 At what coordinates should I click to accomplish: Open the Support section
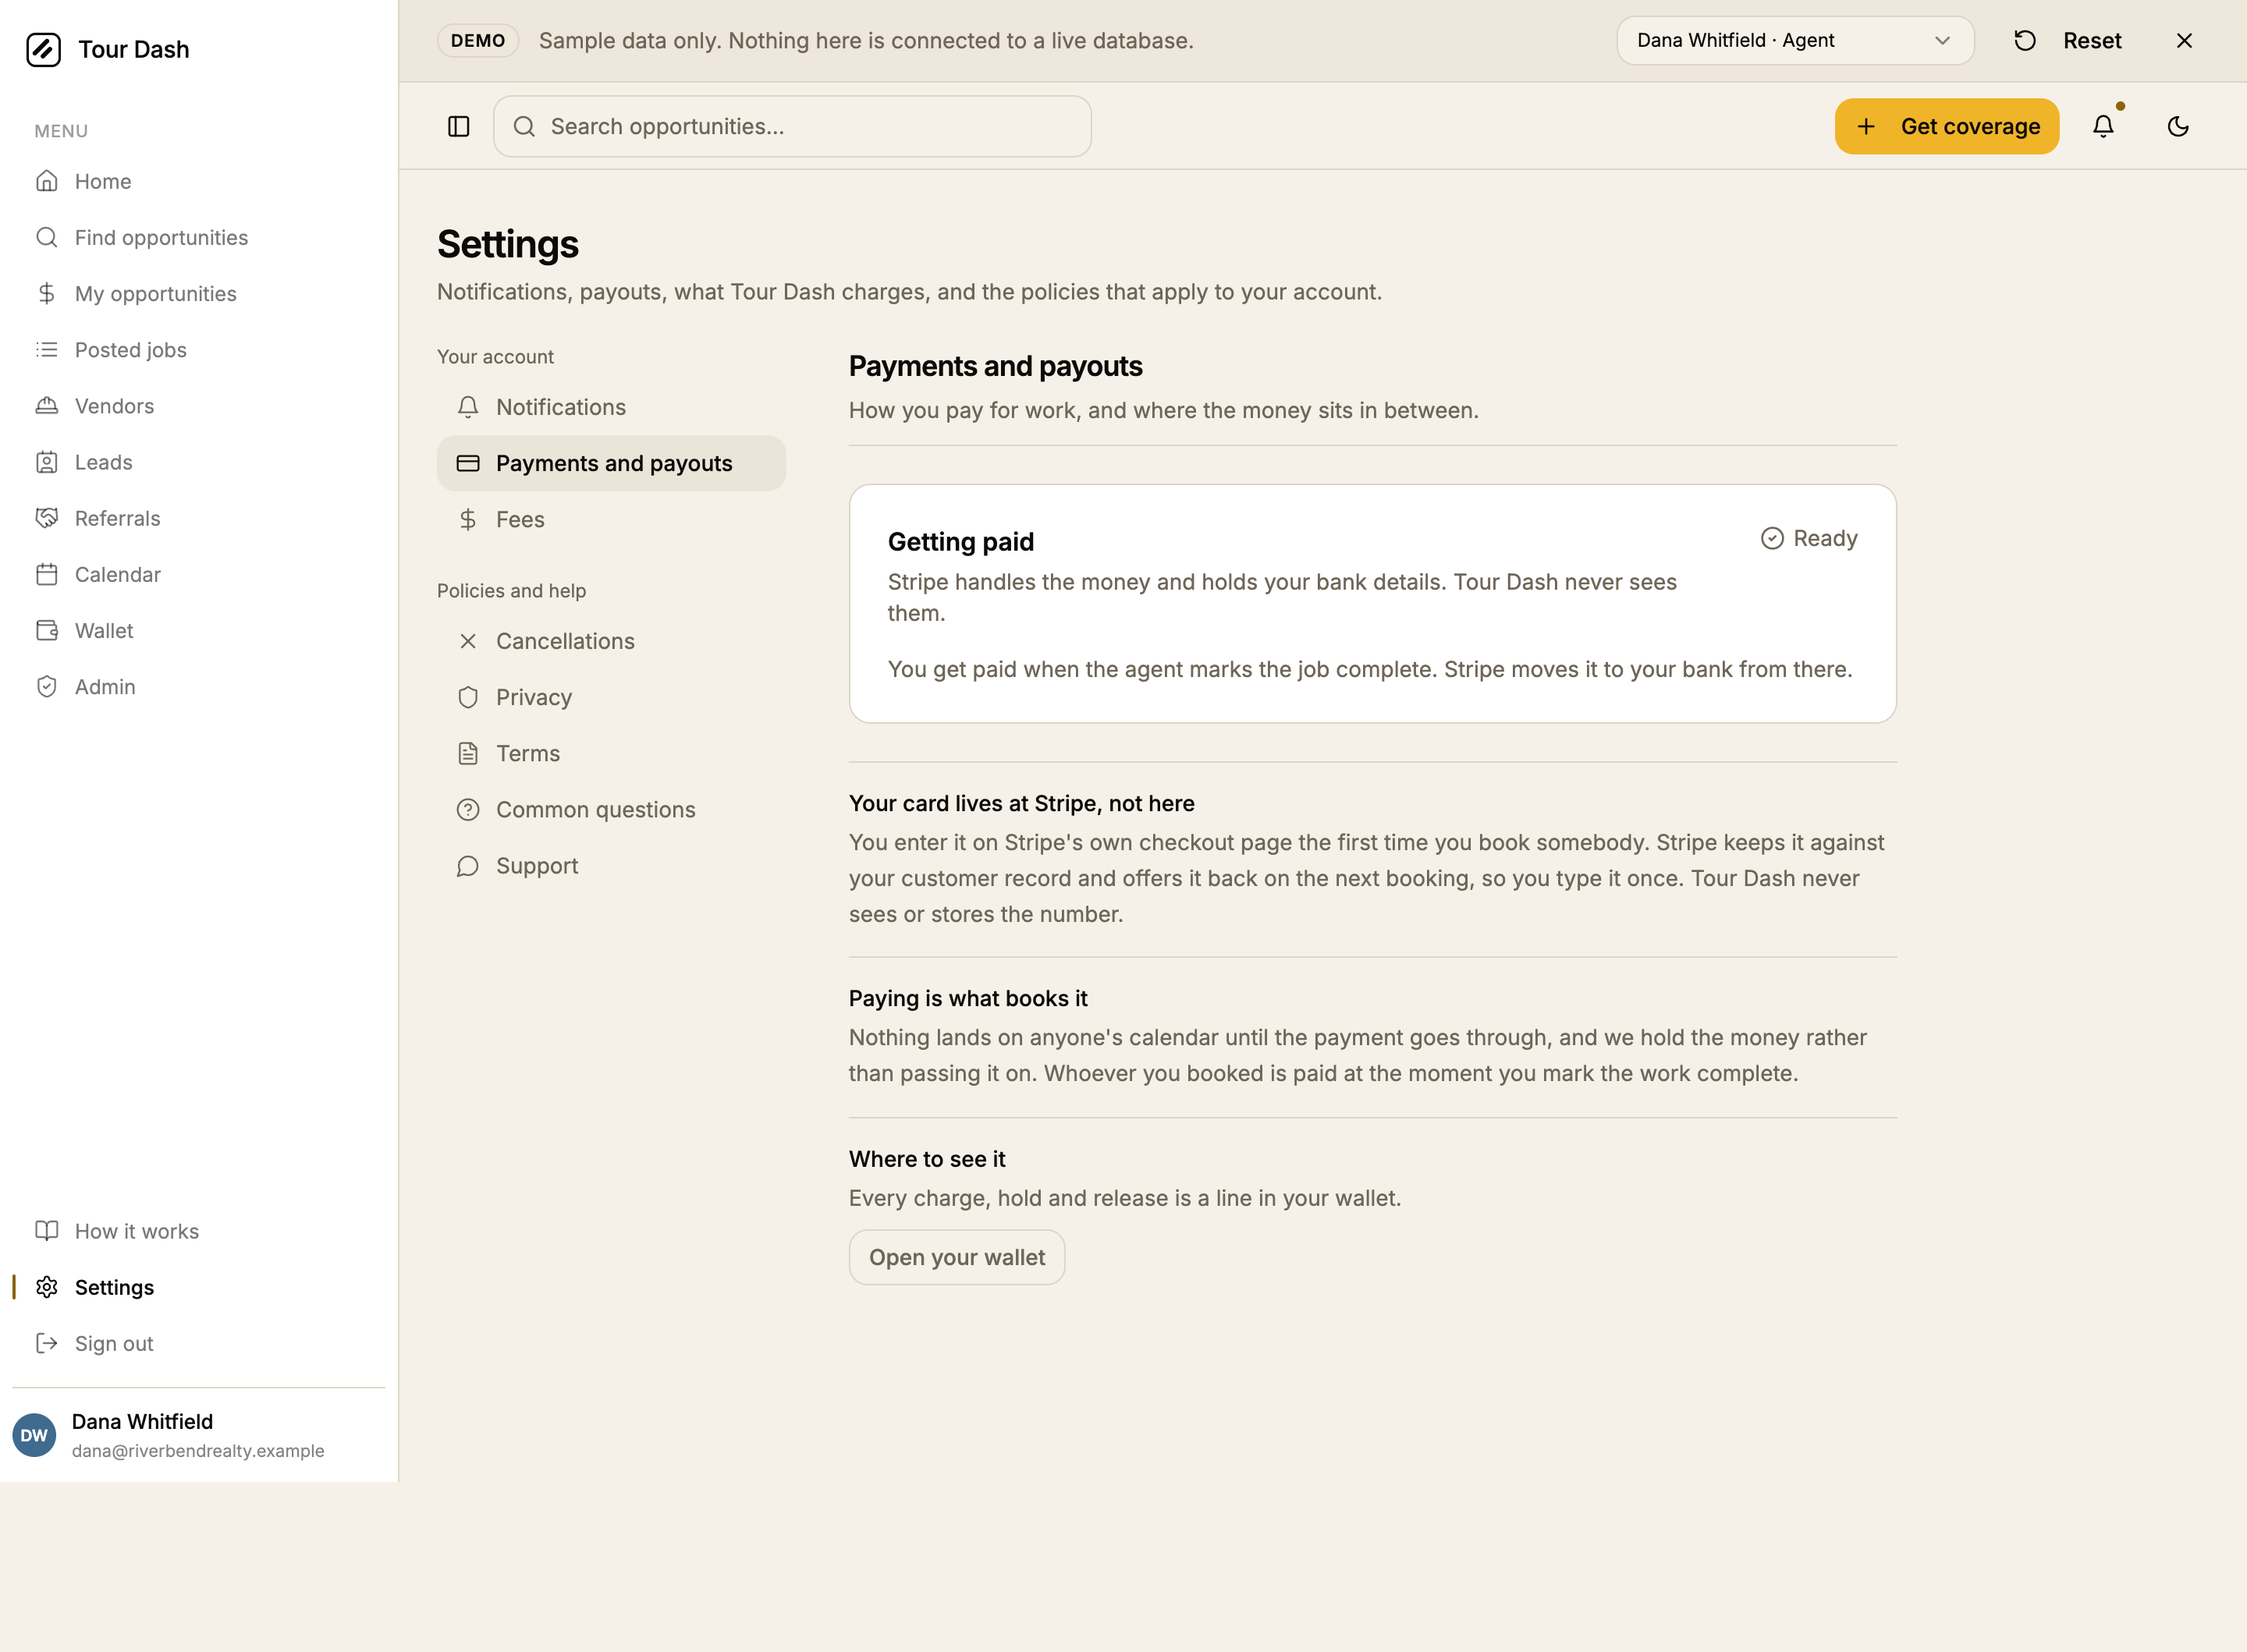pyautogui.click(x=611, y=865)
